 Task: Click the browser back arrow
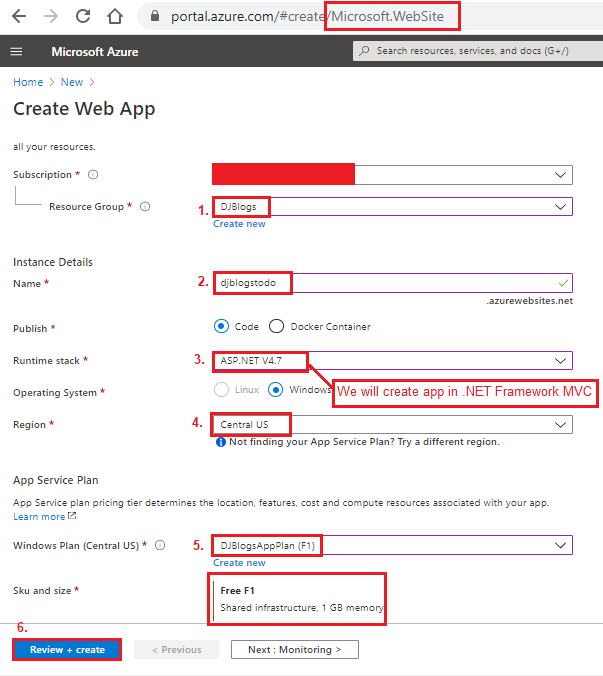click(x=19, y=16)
